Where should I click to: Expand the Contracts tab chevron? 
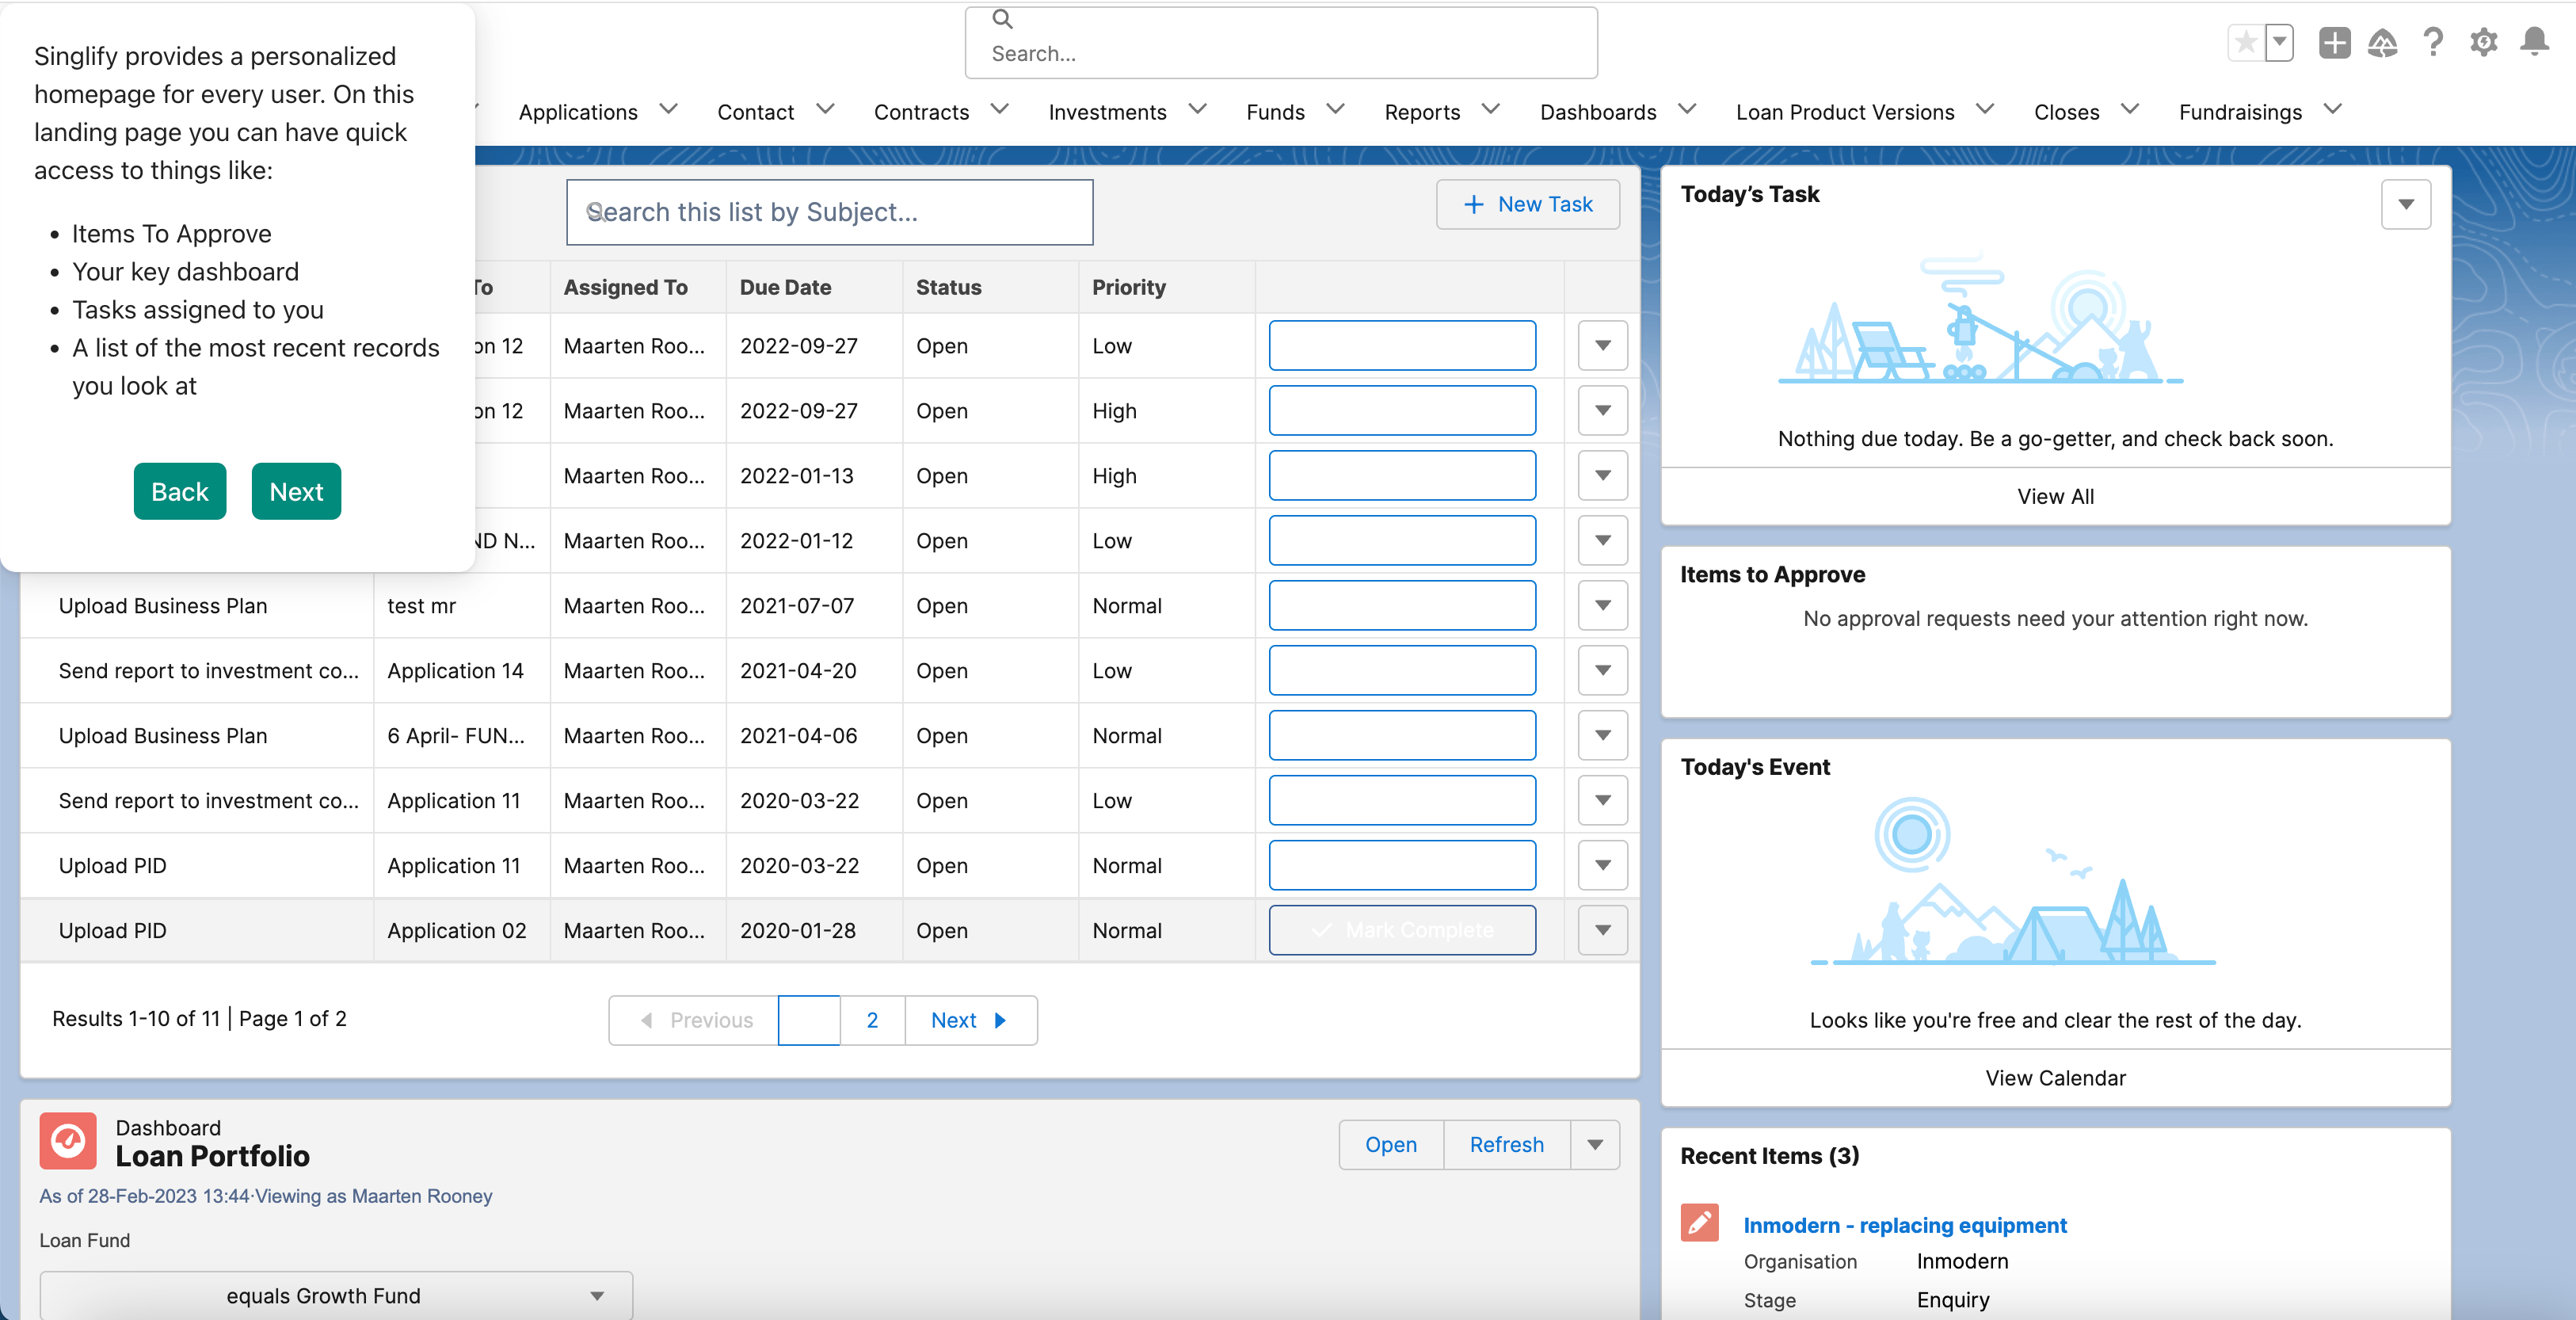(1000, 109)
